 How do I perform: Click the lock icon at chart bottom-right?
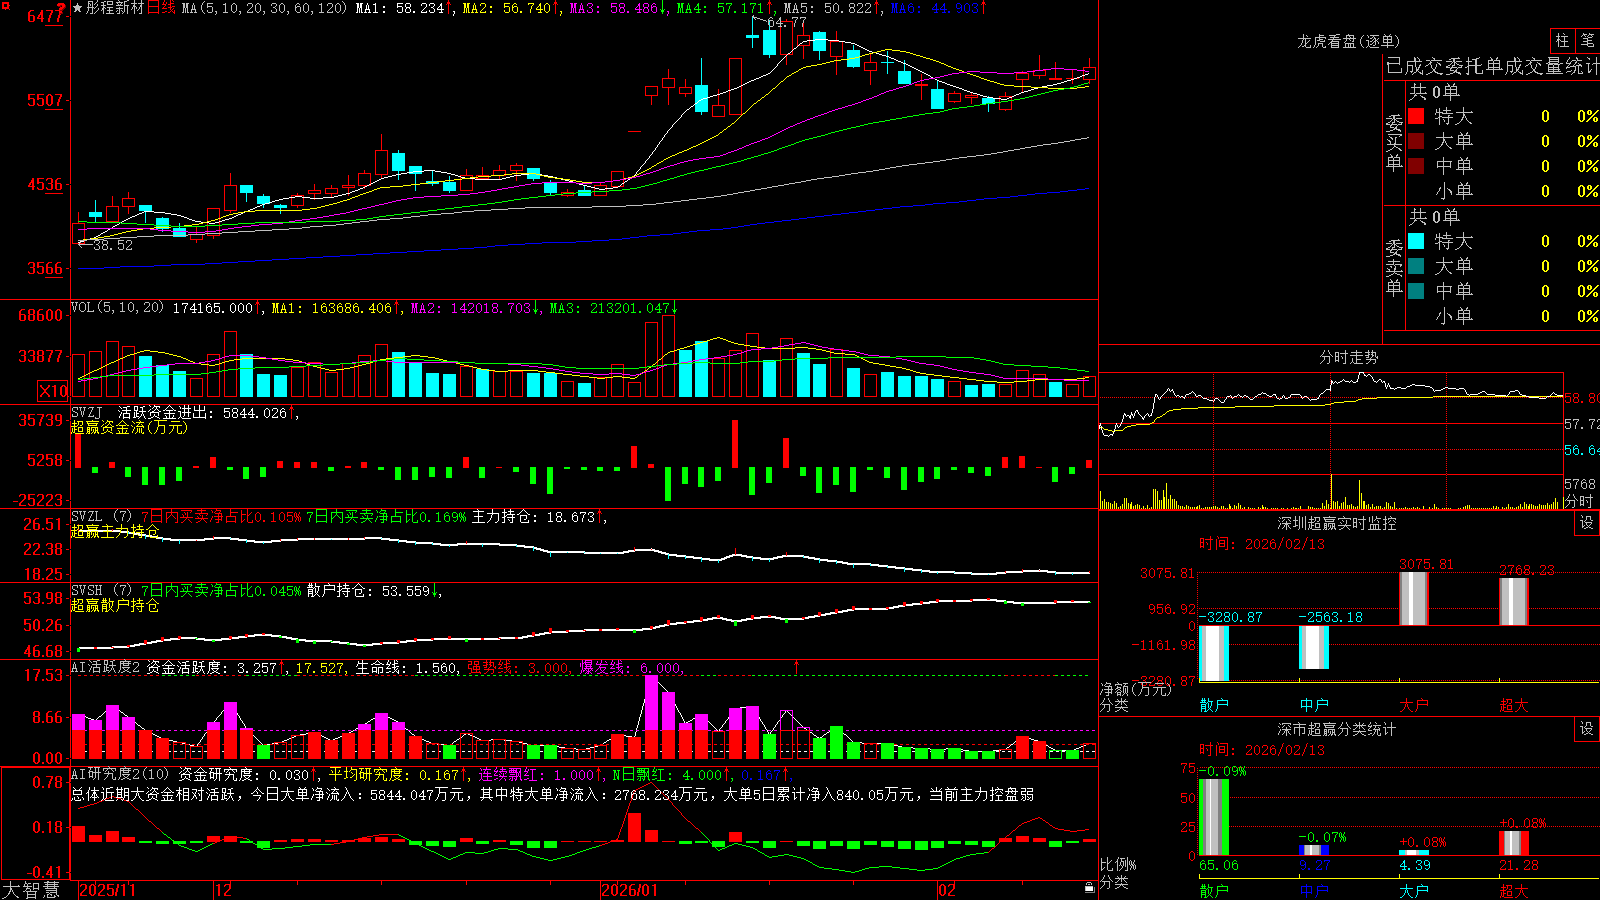pyautogui.click(x=1090, y=887)
